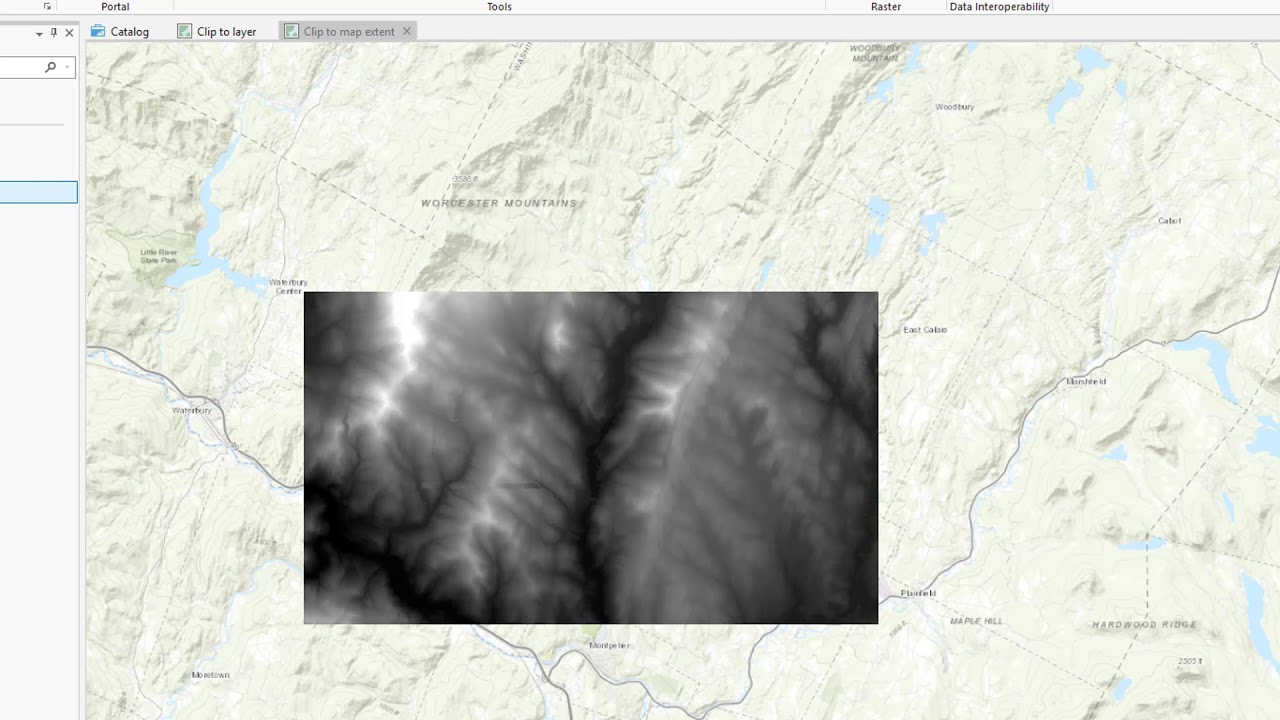Image resolution: width=1280 pixels, height=720 pixels.
Task: Click the Plainfield label on map
Action: pyautogui.click(x=918, y=593)
